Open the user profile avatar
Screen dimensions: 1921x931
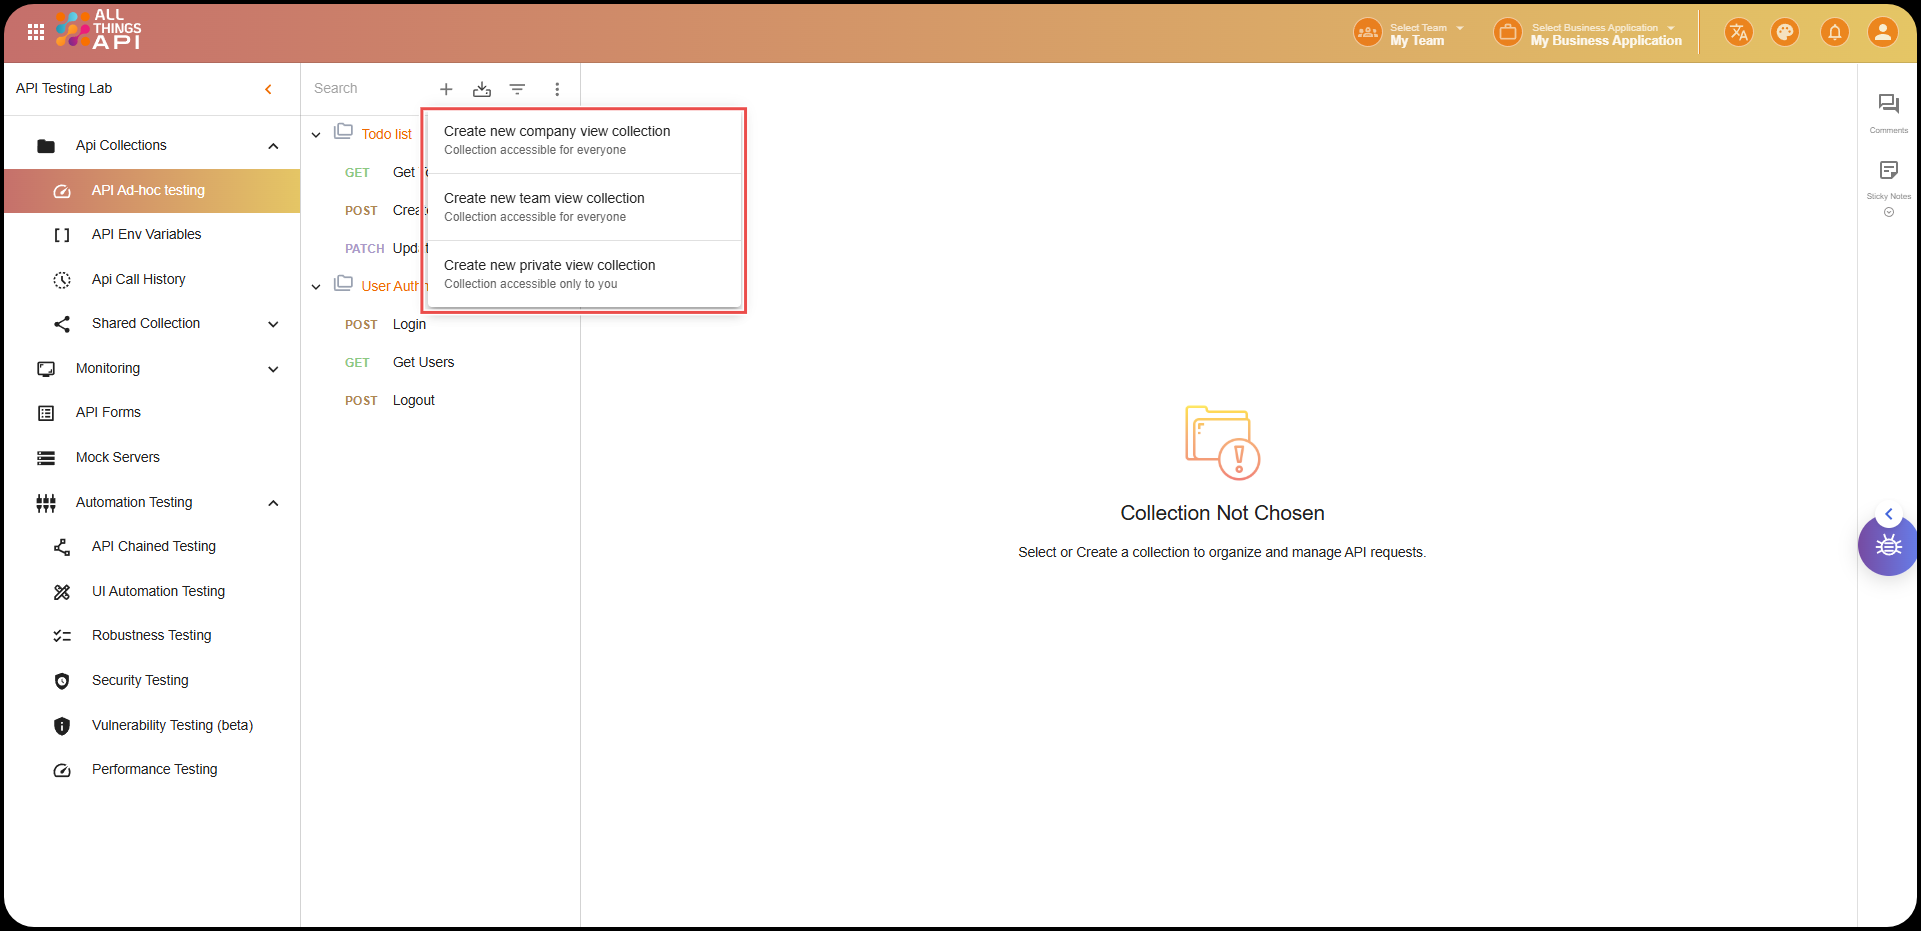pyautogui.click(x=1882, y=33)
